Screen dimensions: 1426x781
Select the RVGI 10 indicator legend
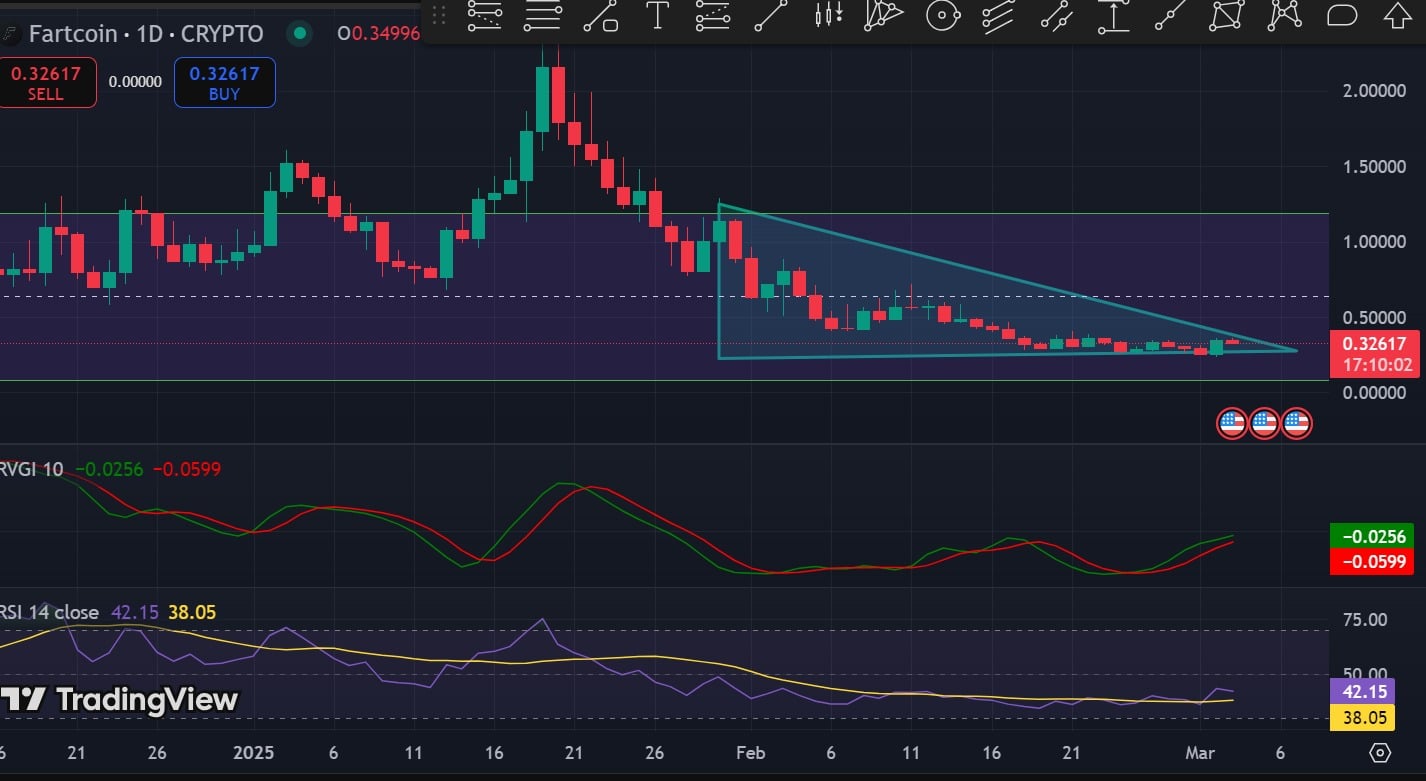coord(32,469)
